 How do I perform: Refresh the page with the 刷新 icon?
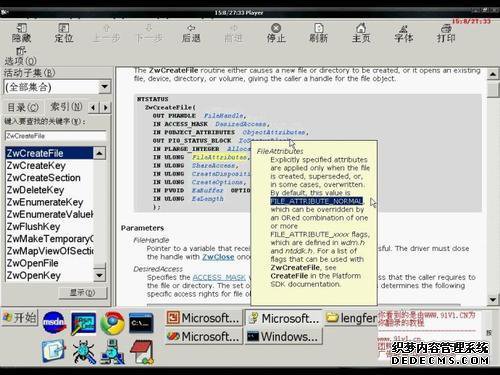[x=318, y=33]
